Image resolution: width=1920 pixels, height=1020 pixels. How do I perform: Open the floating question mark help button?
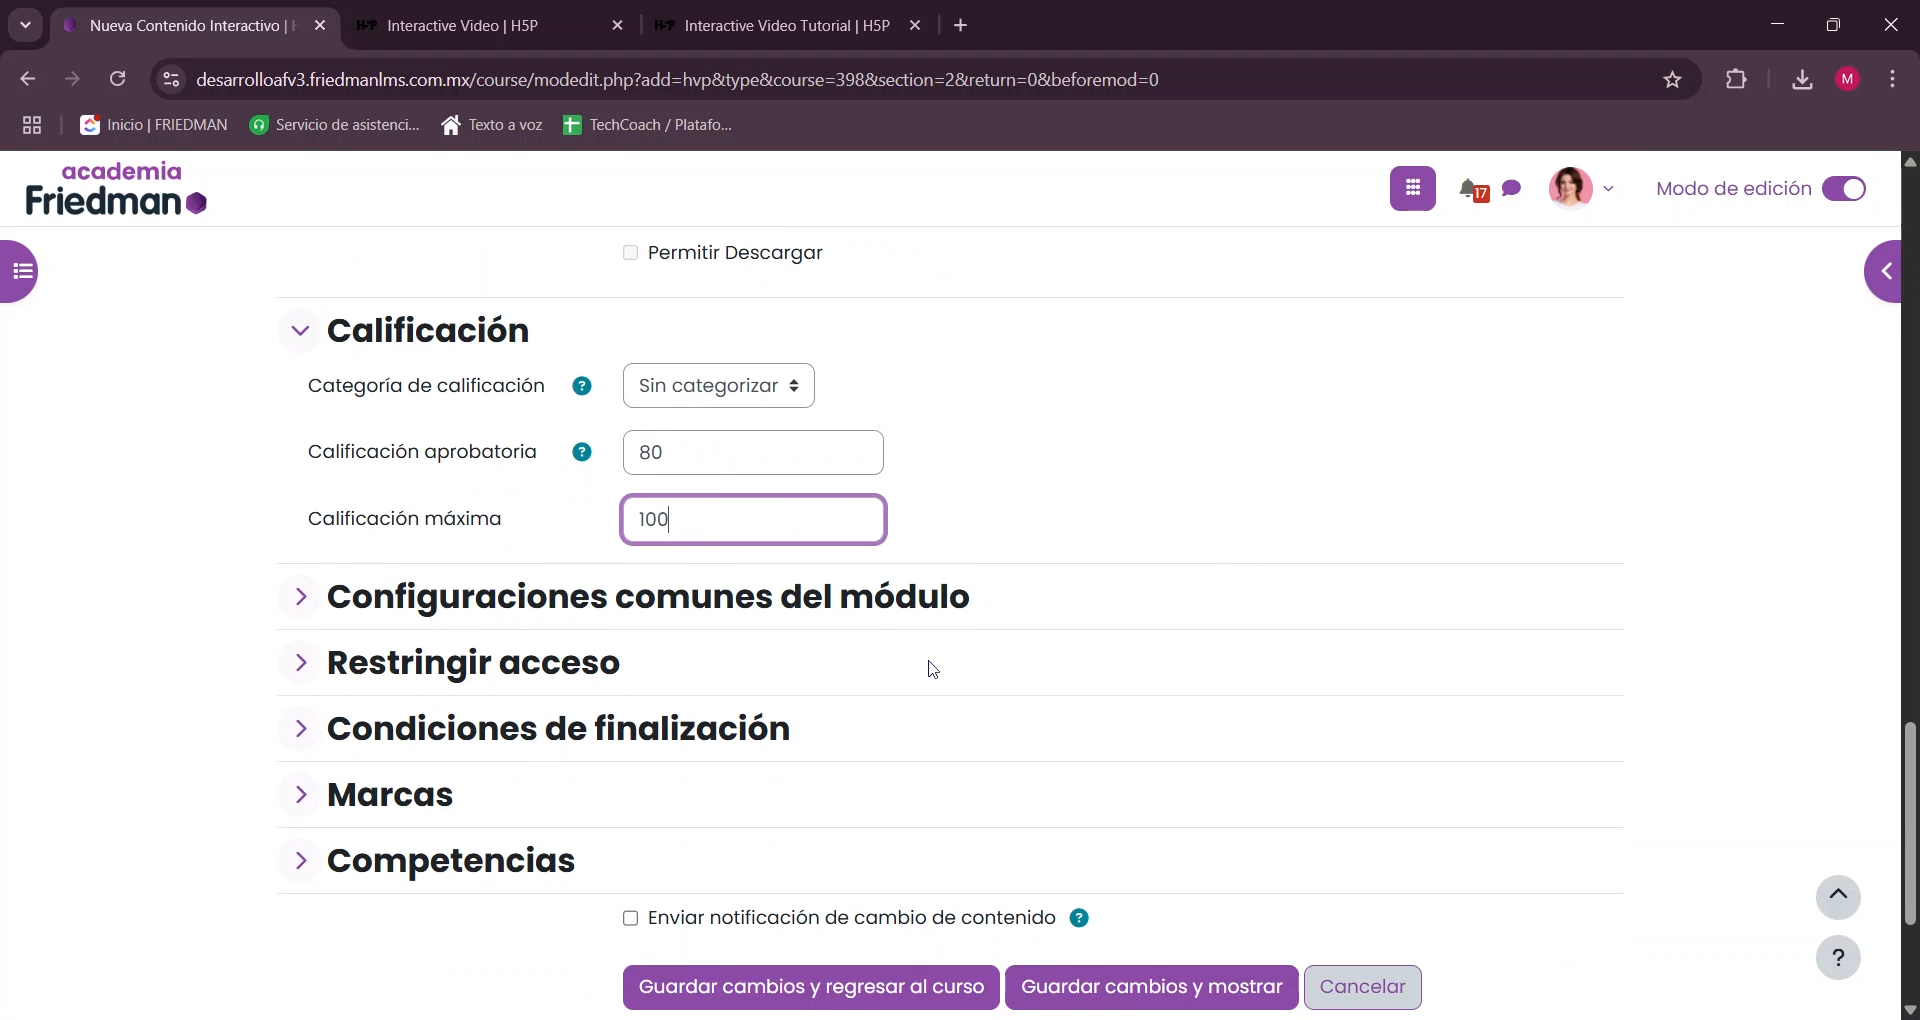coord(1838,958)
